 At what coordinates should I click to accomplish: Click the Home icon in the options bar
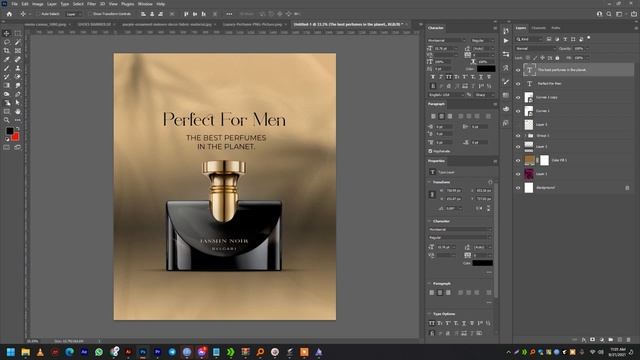tap(9, 14)
